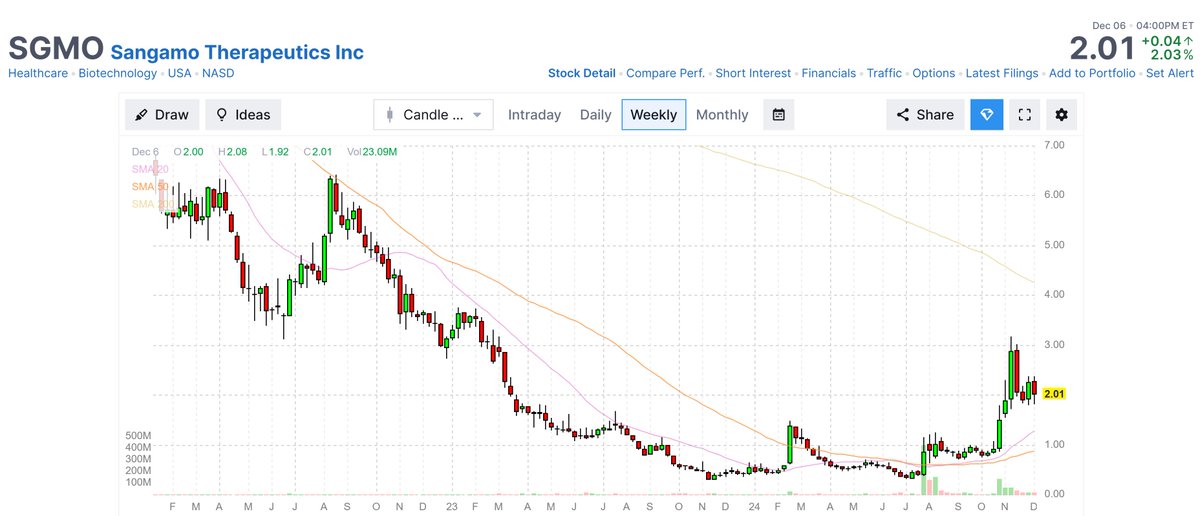Click the lightbulb icon on Ideas button
The image size is (1200, 516).
point(222,115)
